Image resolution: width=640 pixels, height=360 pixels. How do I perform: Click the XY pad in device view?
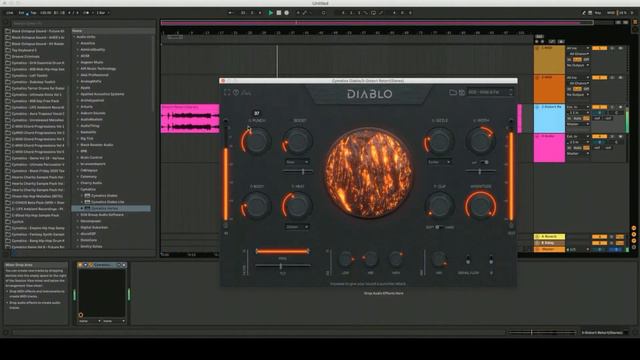102,293
